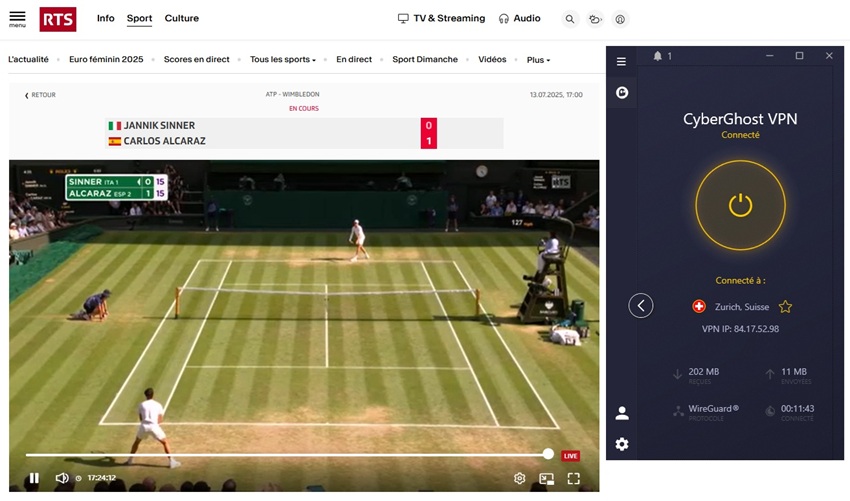Select the Info tab

106,18
